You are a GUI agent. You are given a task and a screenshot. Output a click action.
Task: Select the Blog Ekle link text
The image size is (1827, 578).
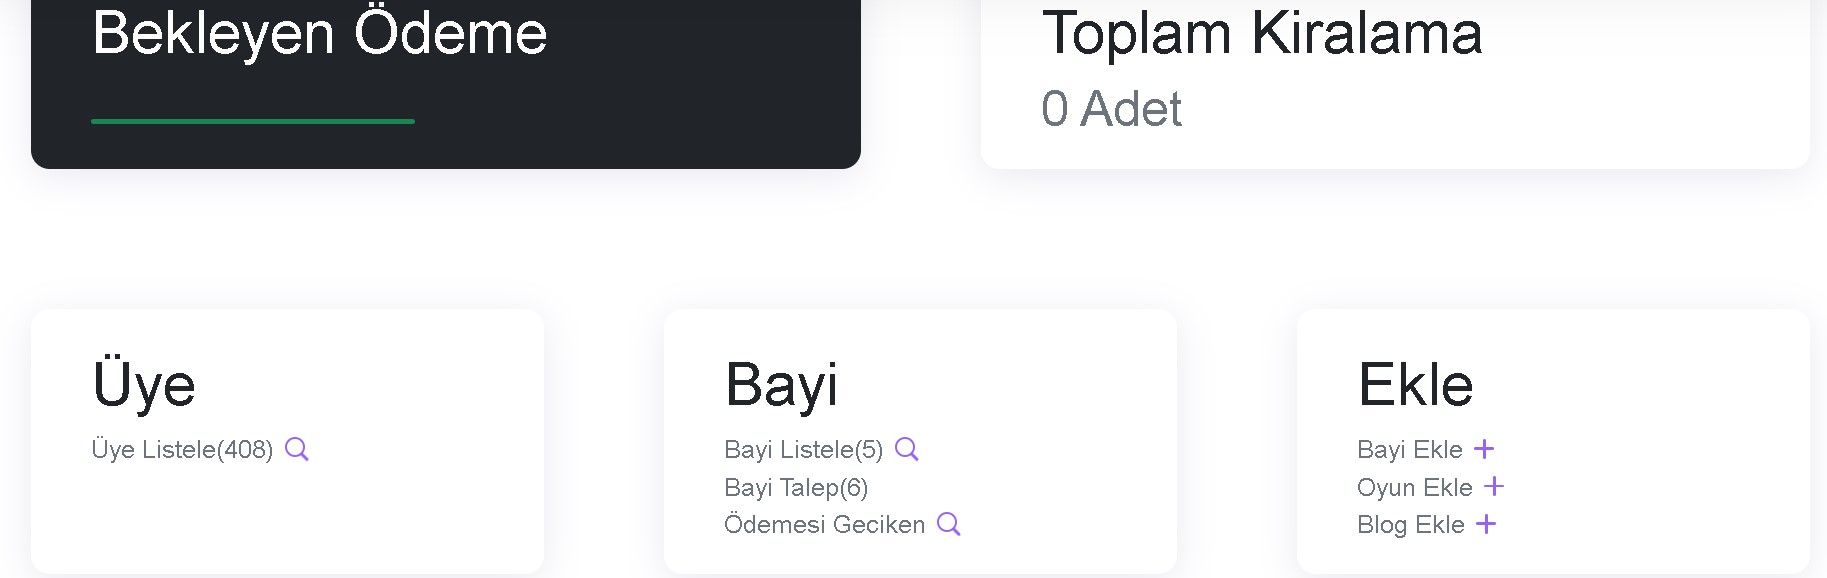click(1411, 524)
